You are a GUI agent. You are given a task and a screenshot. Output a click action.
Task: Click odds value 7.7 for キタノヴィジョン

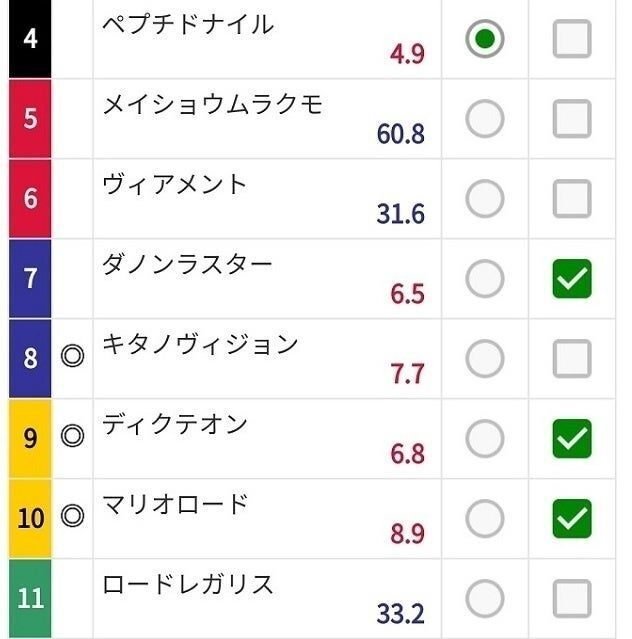(x=407, y=374)
